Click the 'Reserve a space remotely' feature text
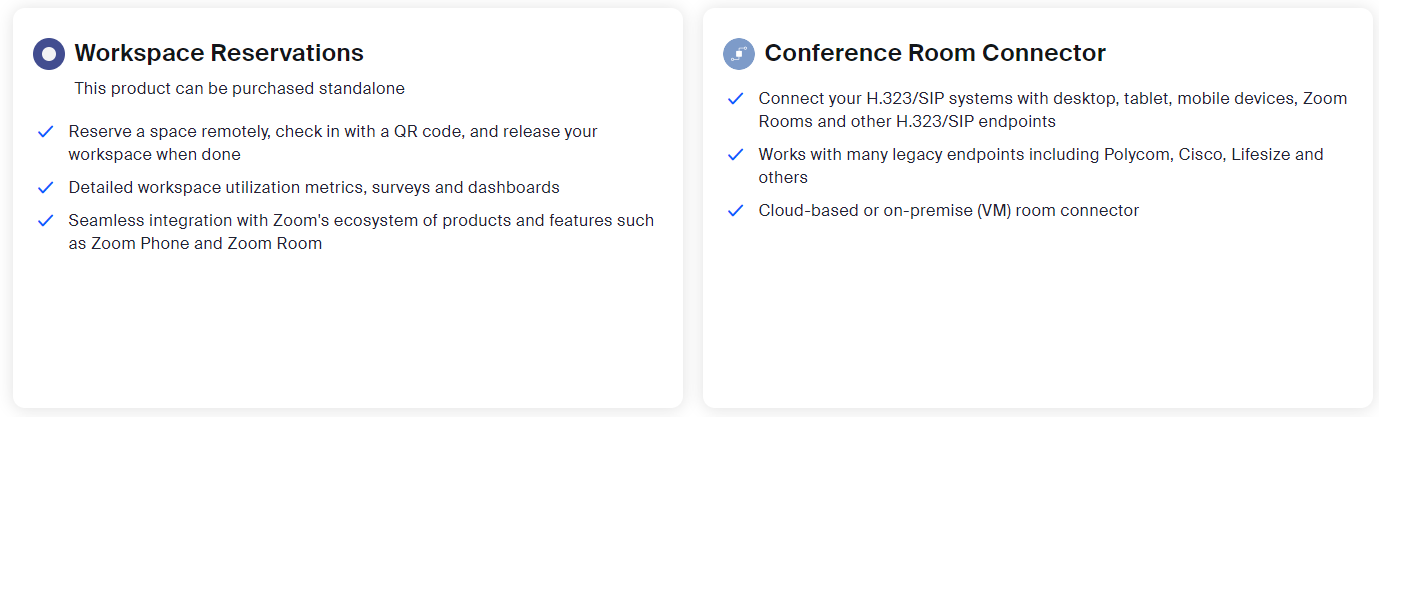Screen dimensions: 1403x605 coord(333,143)
